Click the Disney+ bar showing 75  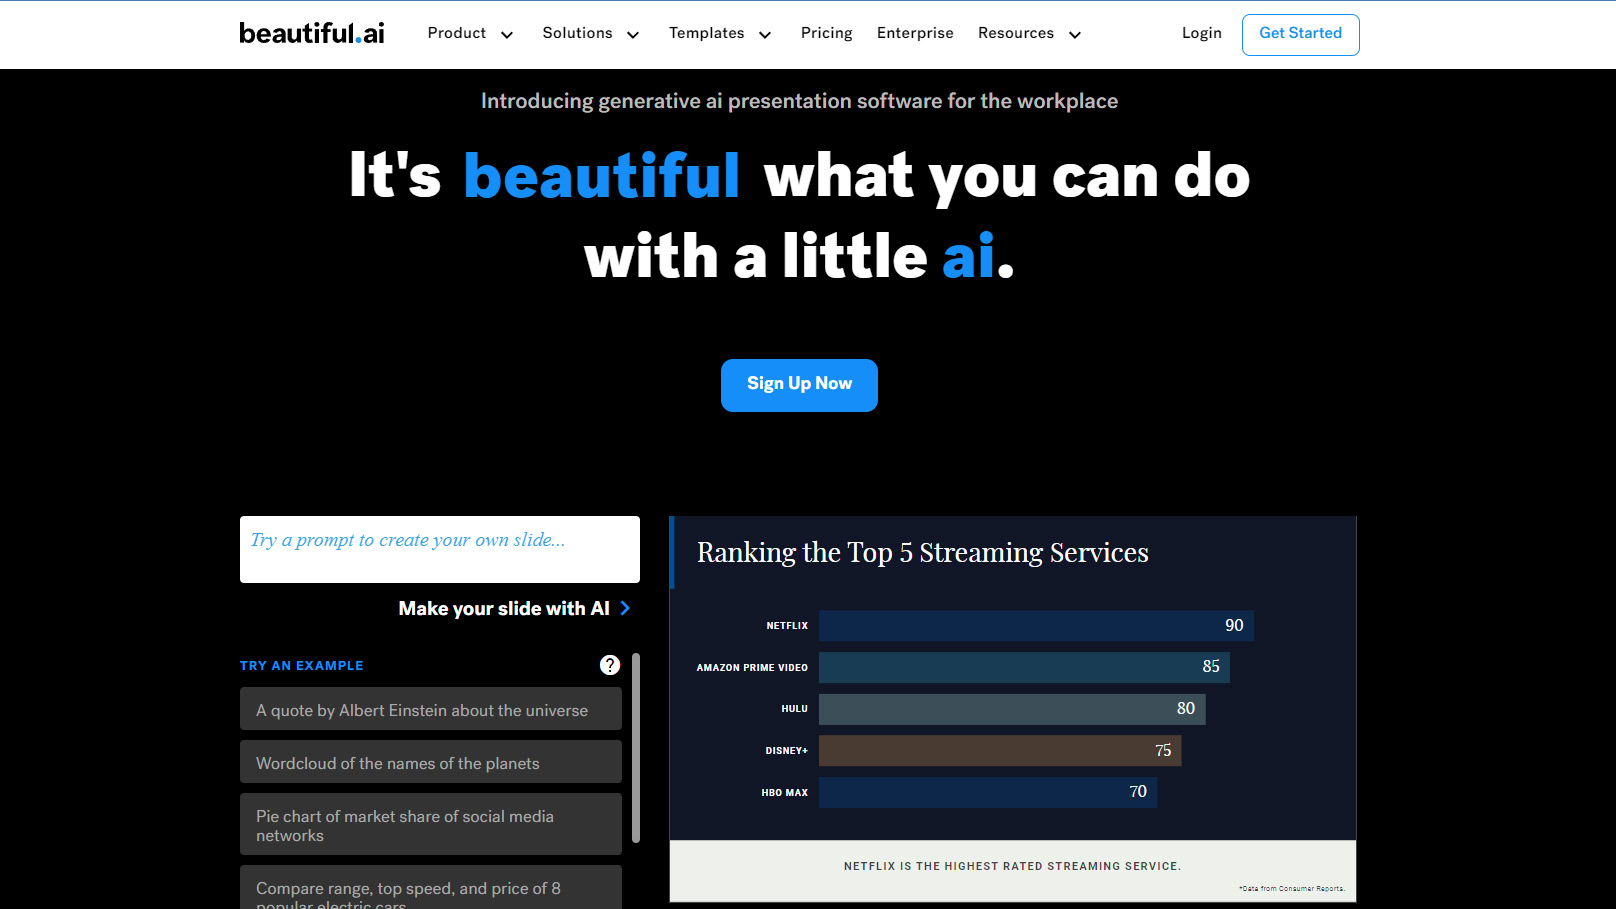coord(1000,751)
